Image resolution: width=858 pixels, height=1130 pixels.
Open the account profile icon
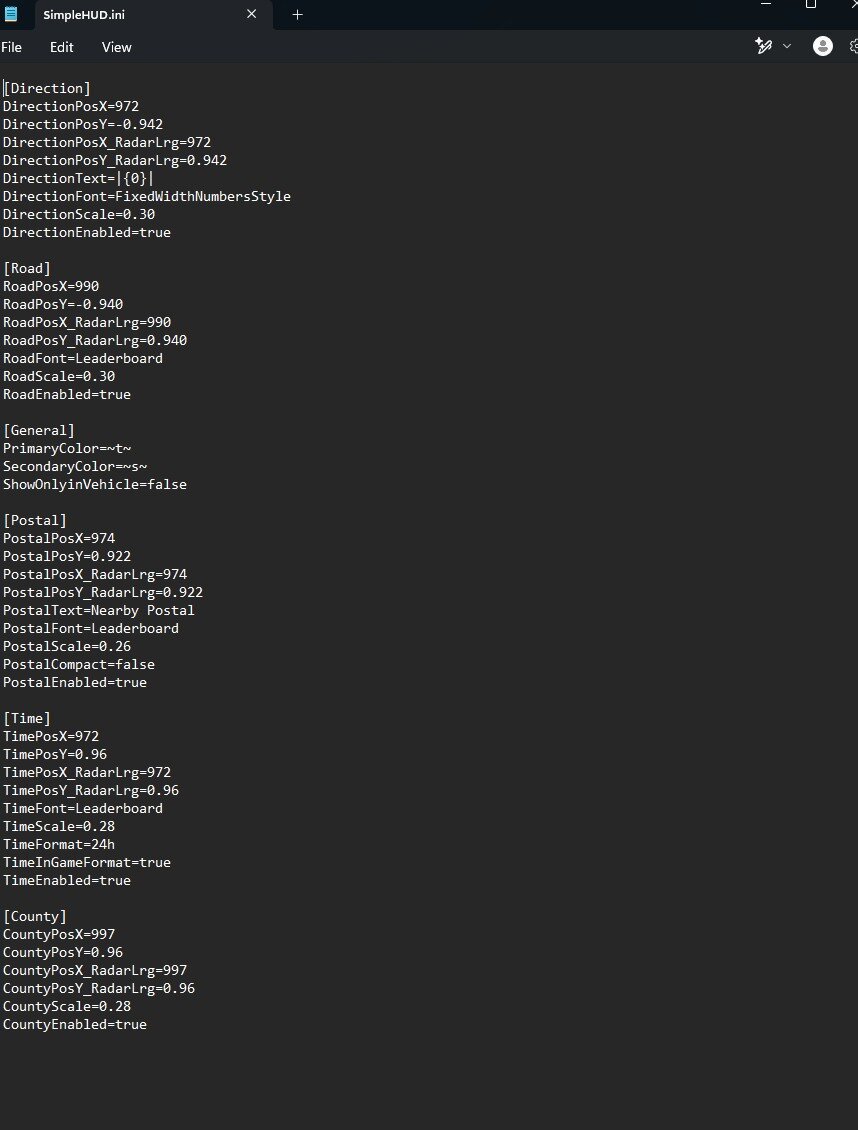click(x=823, y=46)
